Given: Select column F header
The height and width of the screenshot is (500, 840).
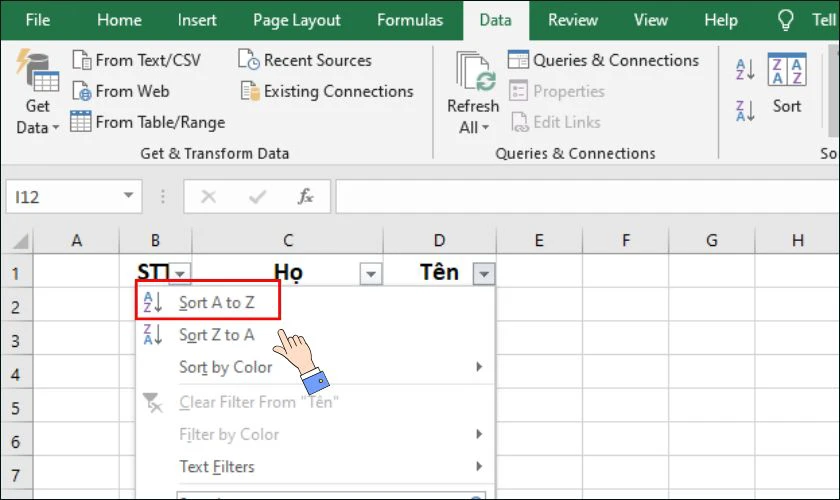Looking at the screenshot, I should tap(626, 241).
